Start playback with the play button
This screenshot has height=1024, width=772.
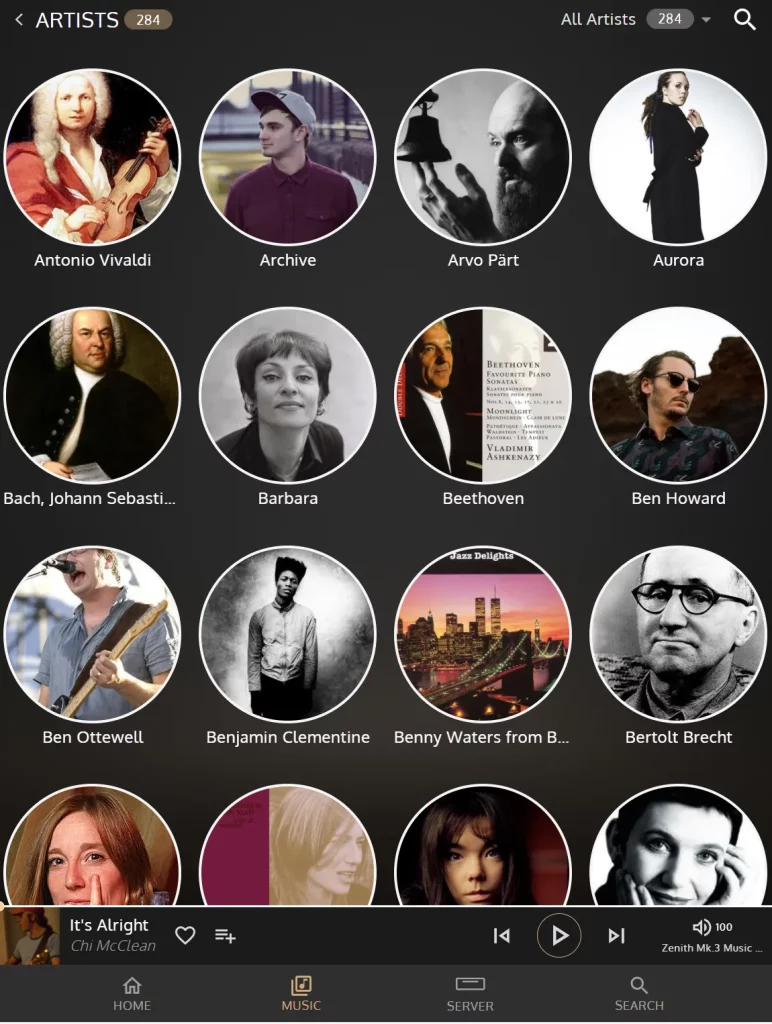559,936
